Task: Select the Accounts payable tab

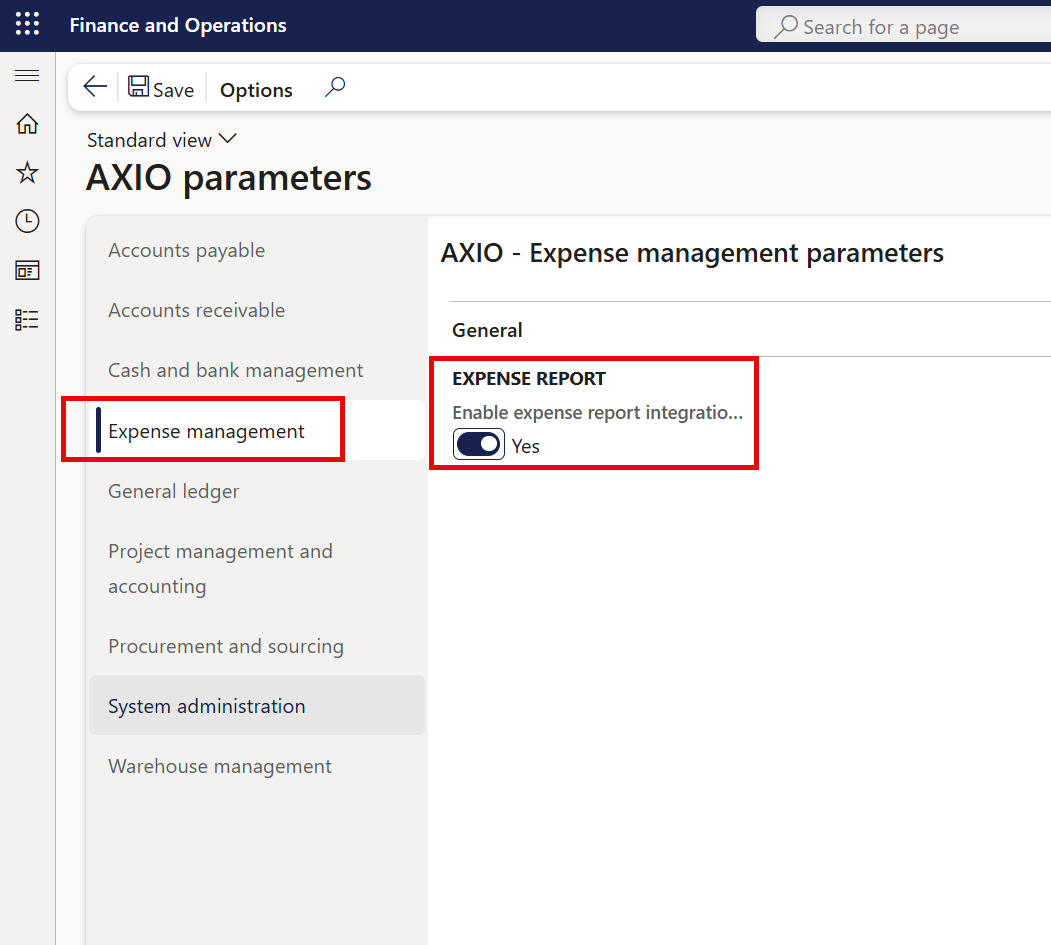Action: (186, 250)
